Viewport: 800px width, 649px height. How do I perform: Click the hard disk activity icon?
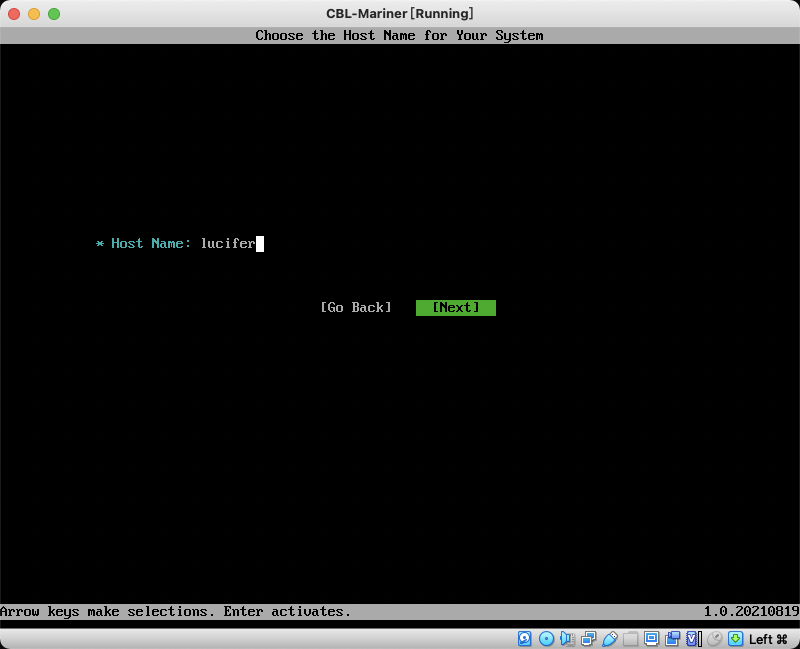[524, 638]
